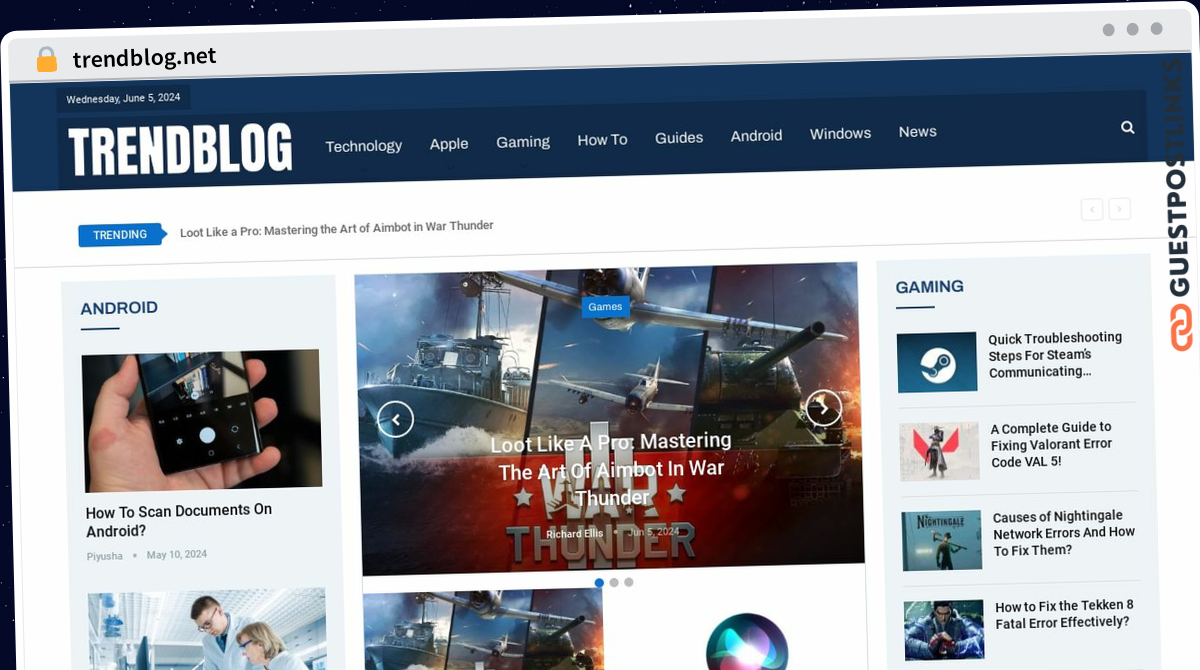Open the Guides menu item
Viewport: 1200px width, 670px height.
679,138
